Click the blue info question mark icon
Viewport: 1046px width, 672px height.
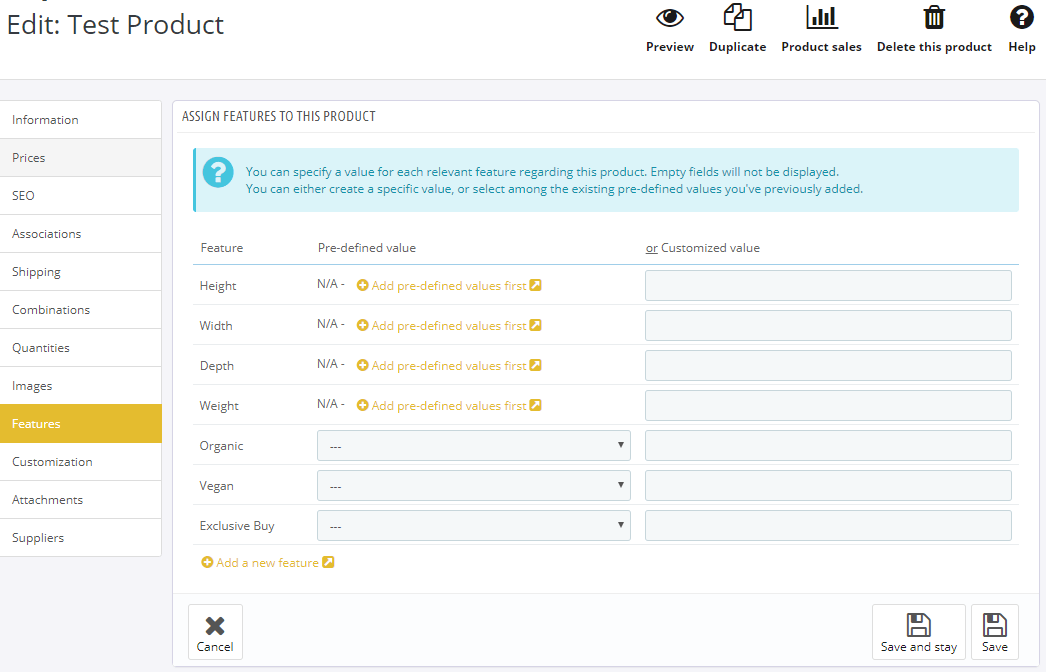218,172
